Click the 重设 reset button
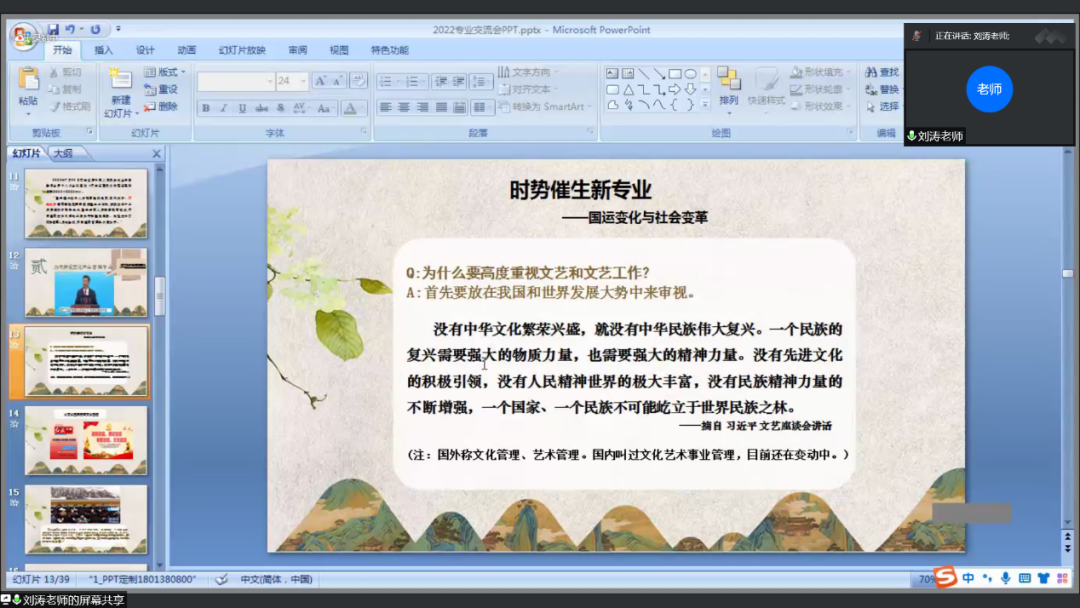 (161, 89)
